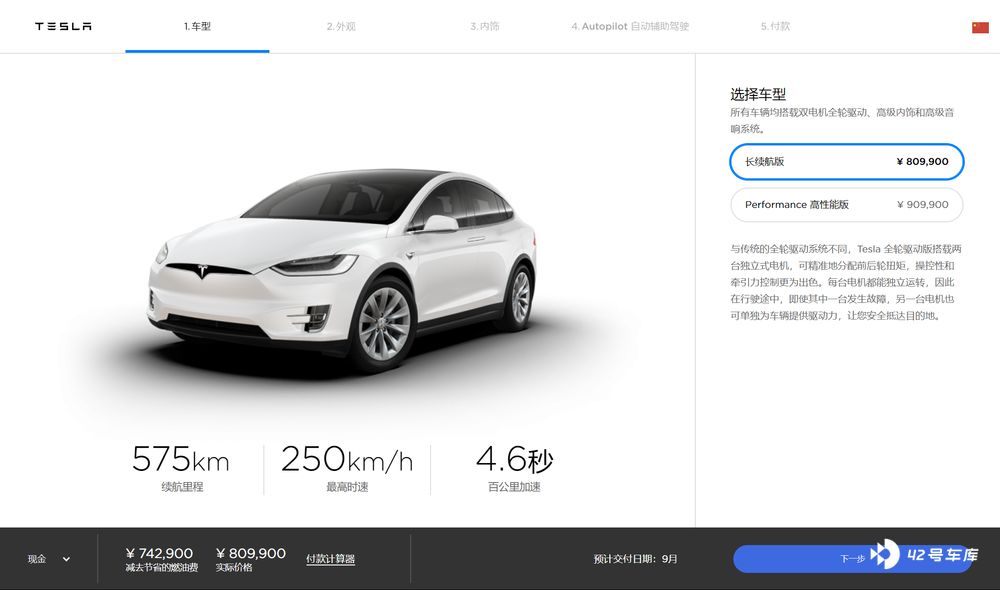This screenshot has height=590, width=1000.
Task: Click the white Model X image
Action: (342, 270)
